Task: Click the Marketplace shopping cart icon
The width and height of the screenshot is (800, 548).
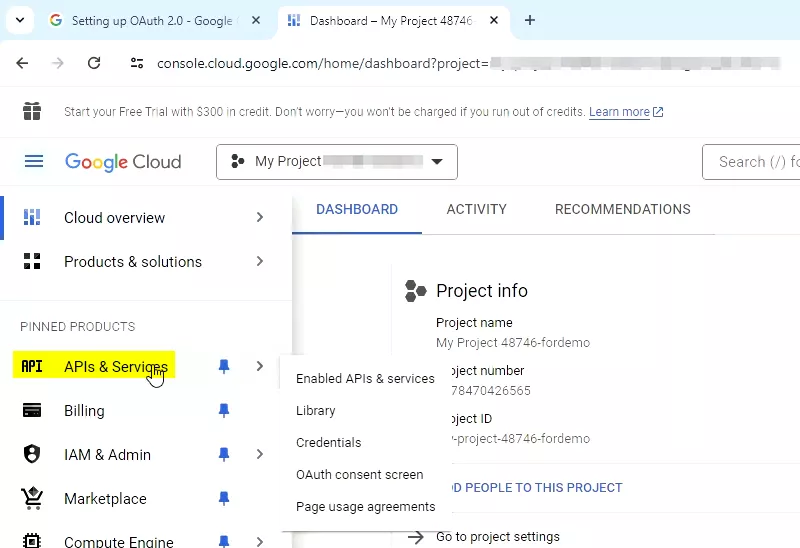Action: (x=32, y=498)
